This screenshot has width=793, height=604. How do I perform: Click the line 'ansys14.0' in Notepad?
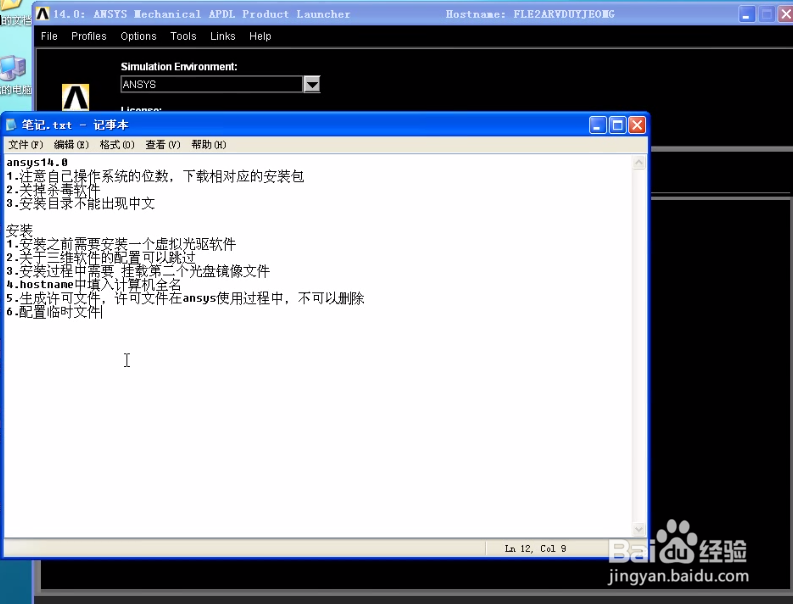tap(37, 162)
